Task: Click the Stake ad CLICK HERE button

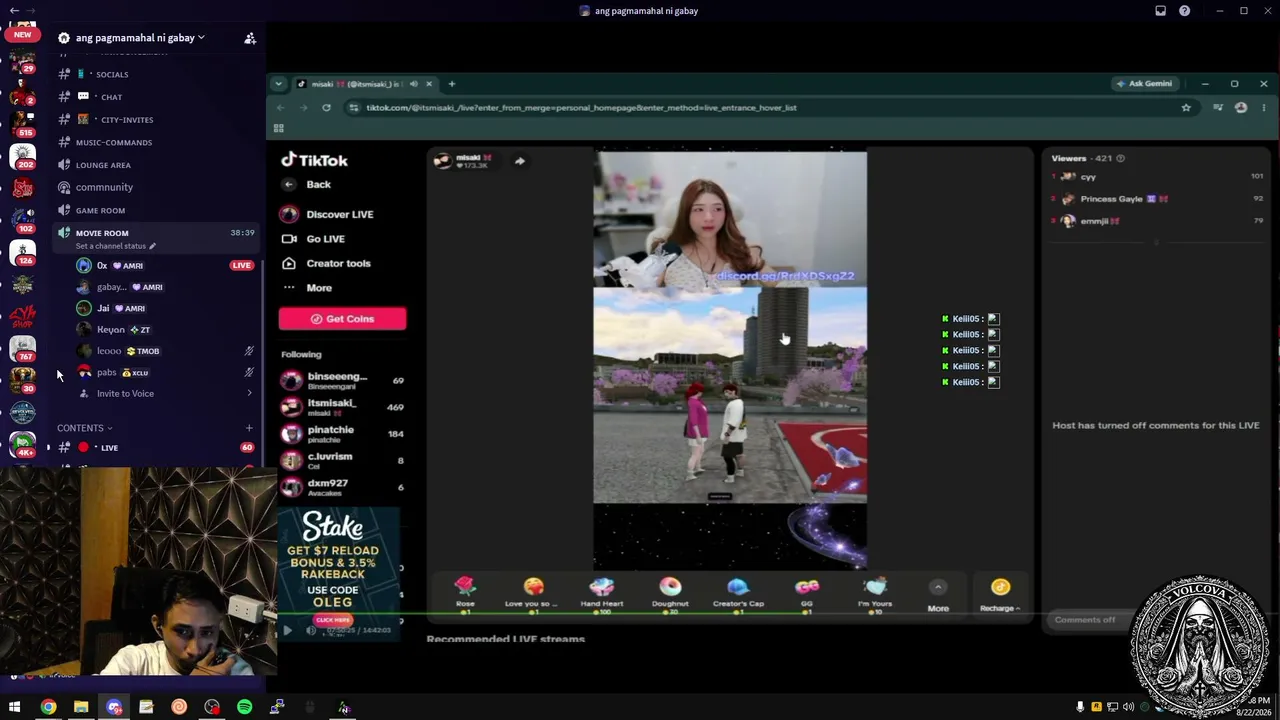Action: coord(332,620)
